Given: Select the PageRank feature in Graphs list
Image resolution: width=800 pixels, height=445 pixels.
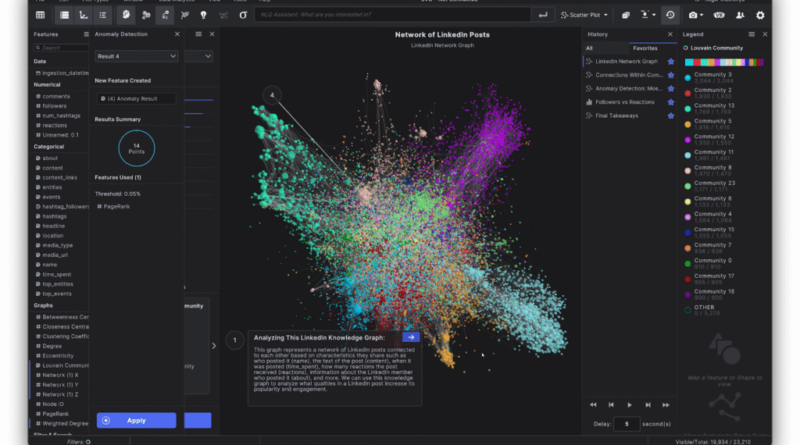Looking at the screenshot, I should (x=56, y=414).
